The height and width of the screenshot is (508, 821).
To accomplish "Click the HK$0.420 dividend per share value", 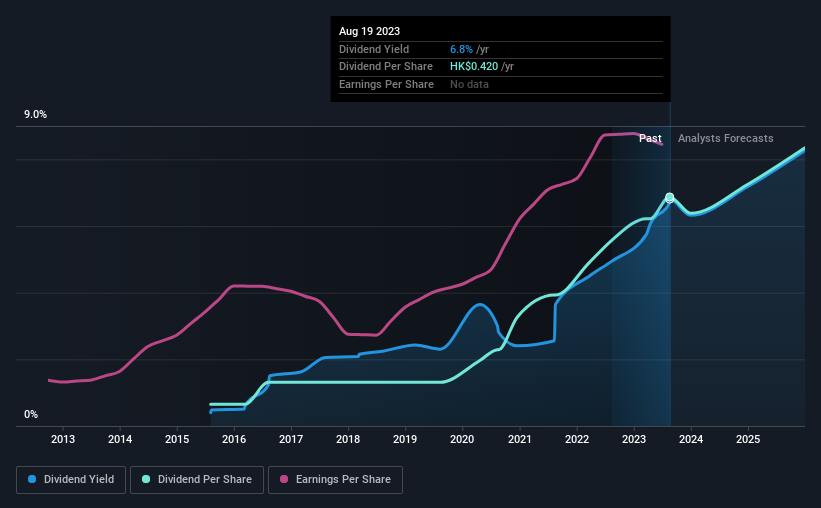I will (x=474, y=67).
